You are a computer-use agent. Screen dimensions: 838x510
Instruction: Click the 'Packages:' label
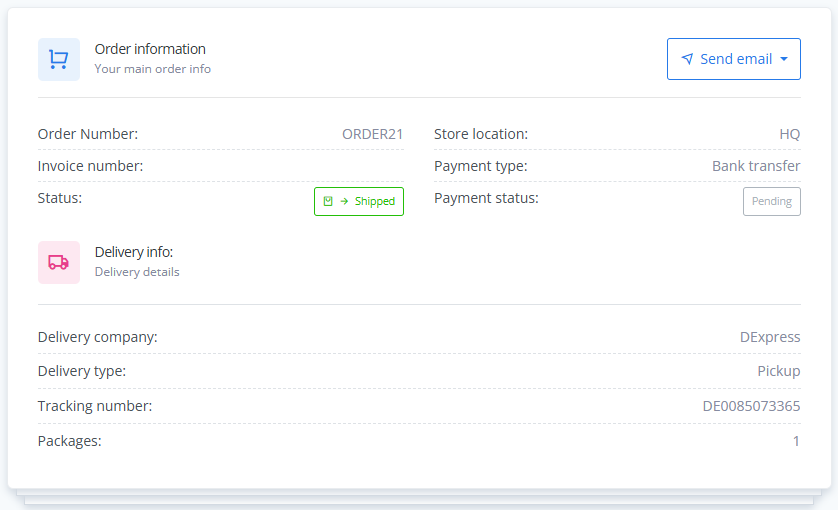click(69, 441)
